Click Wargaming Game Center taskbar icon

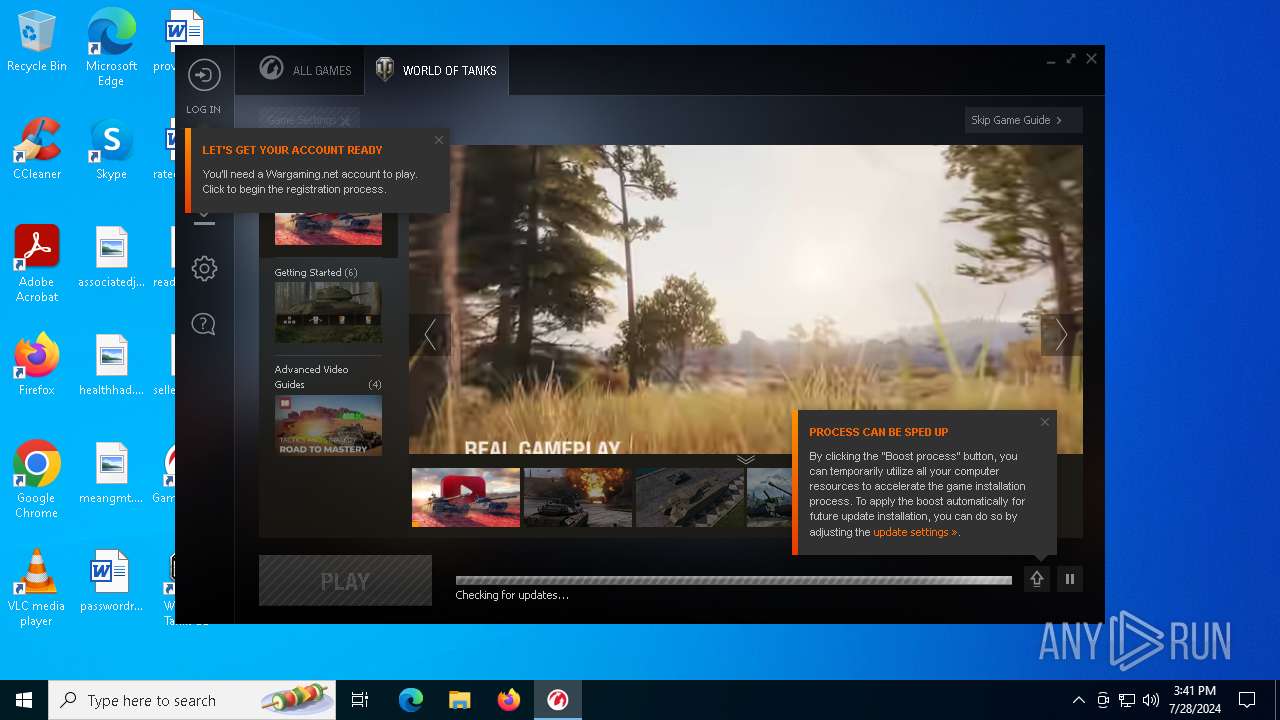tap(558, 700)
